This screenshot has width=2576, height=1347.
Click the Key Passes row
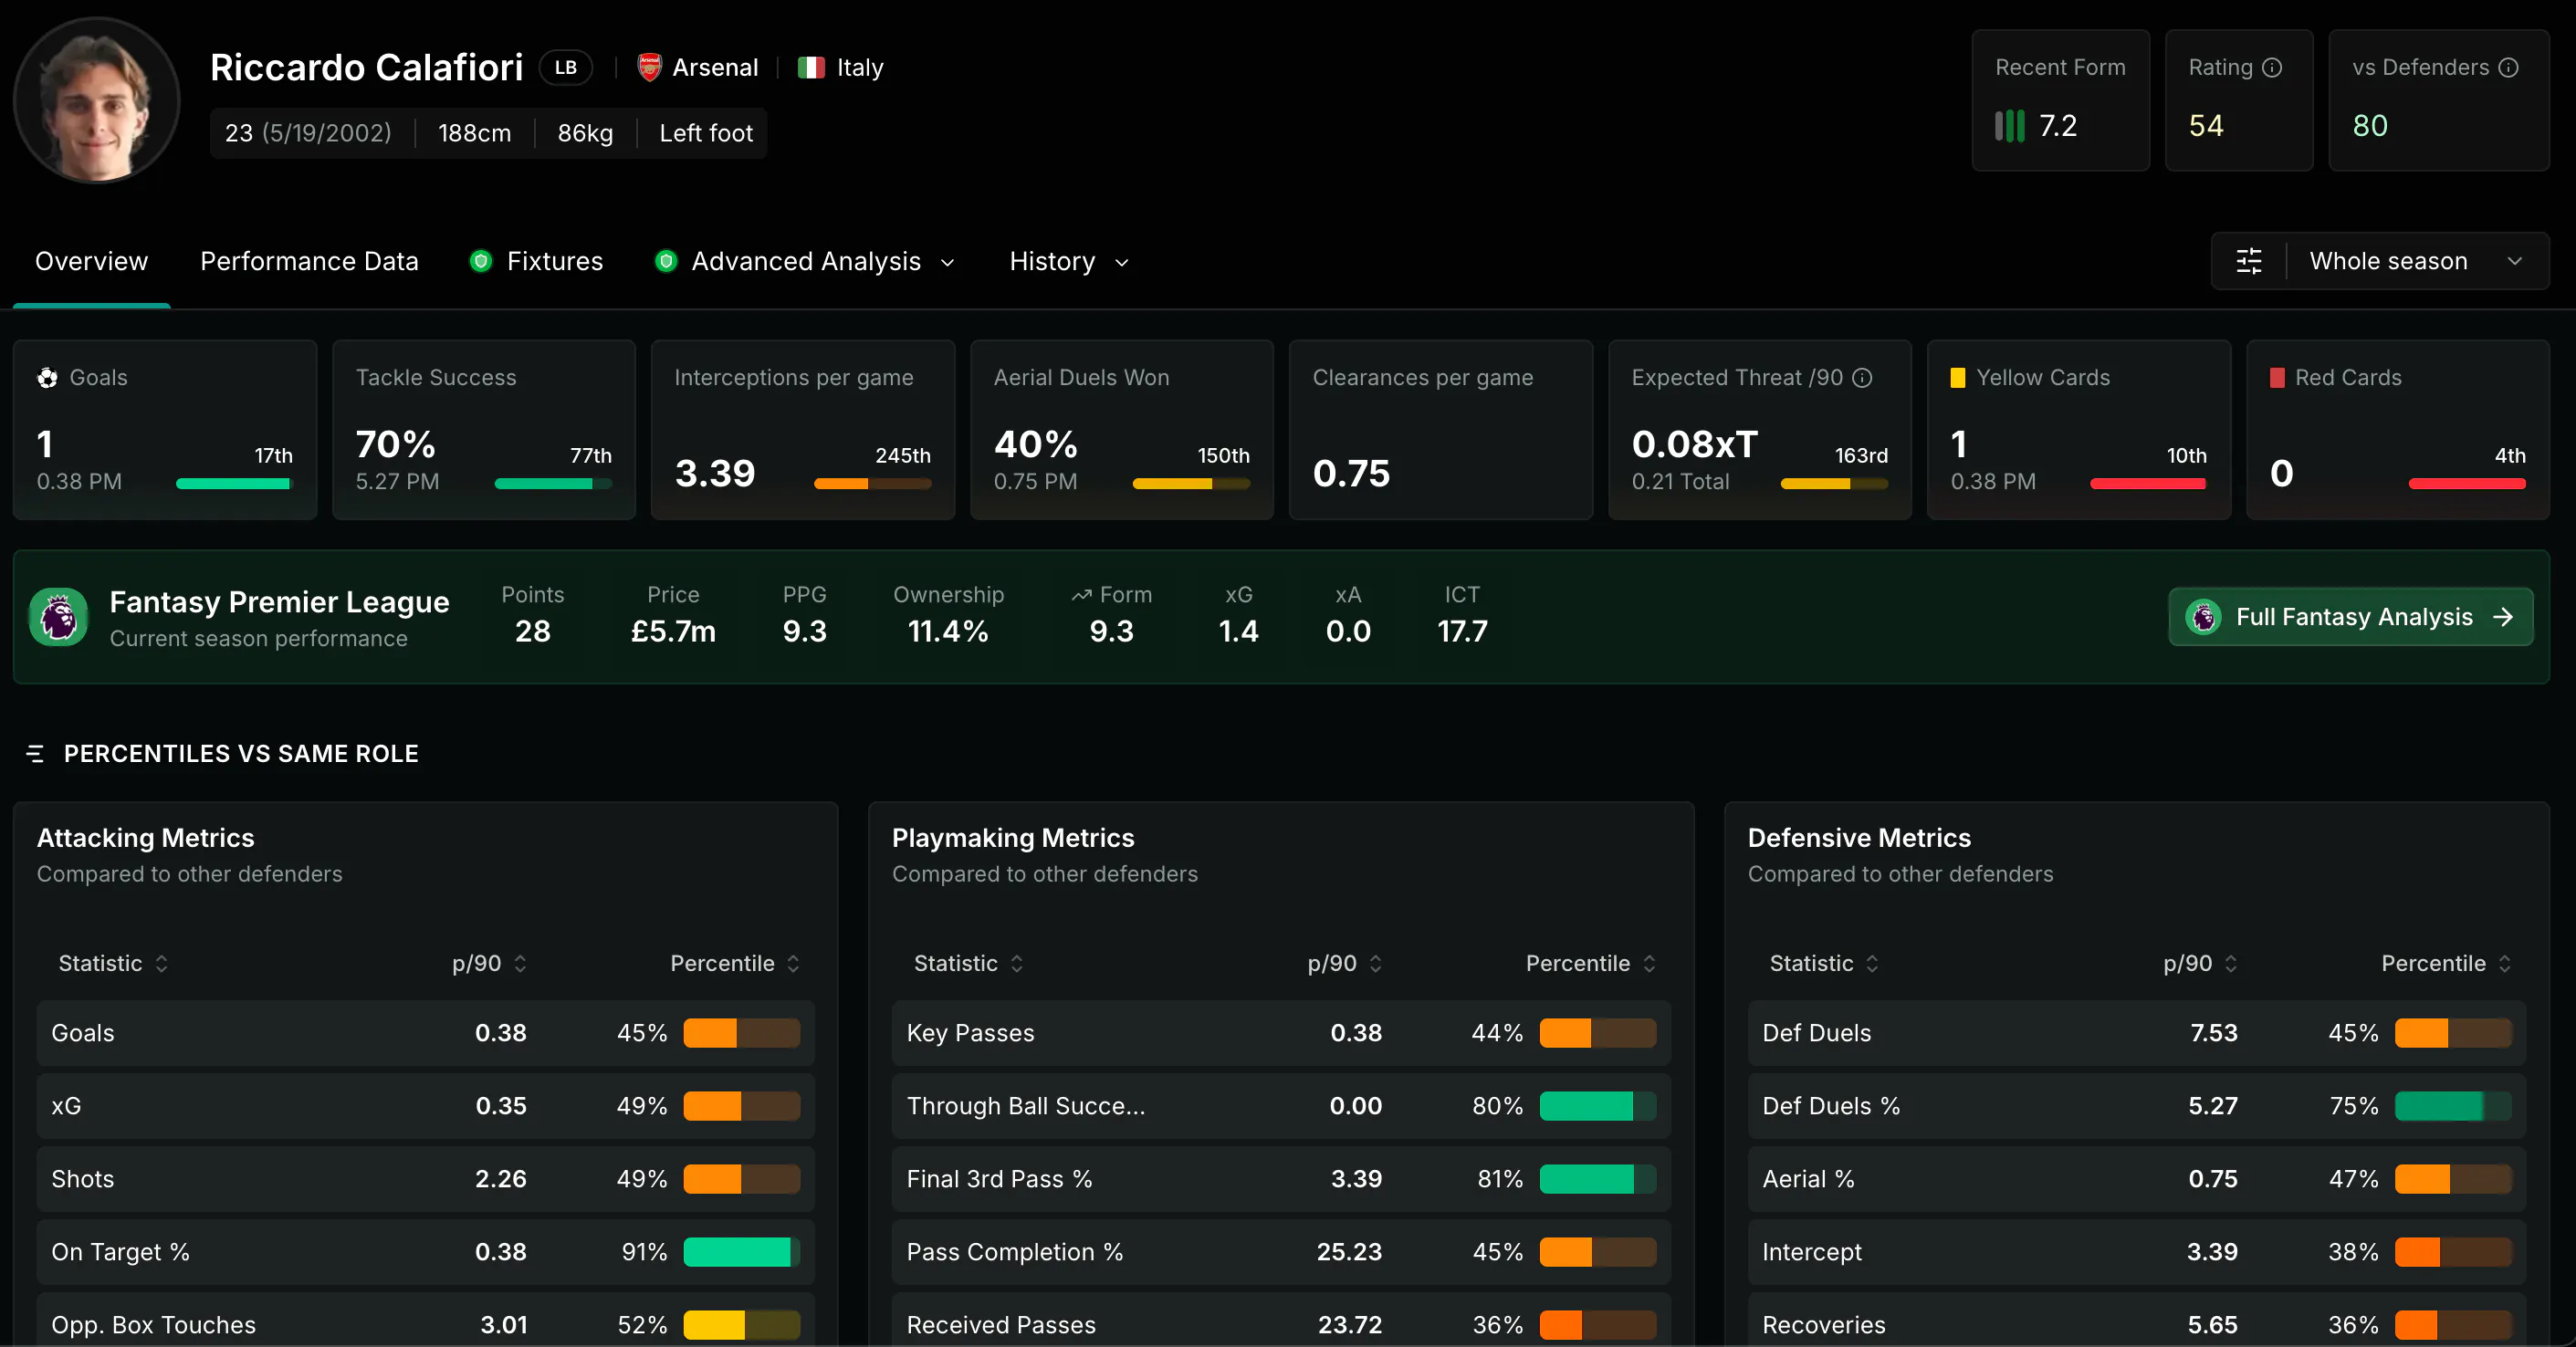point(1281,1033)
